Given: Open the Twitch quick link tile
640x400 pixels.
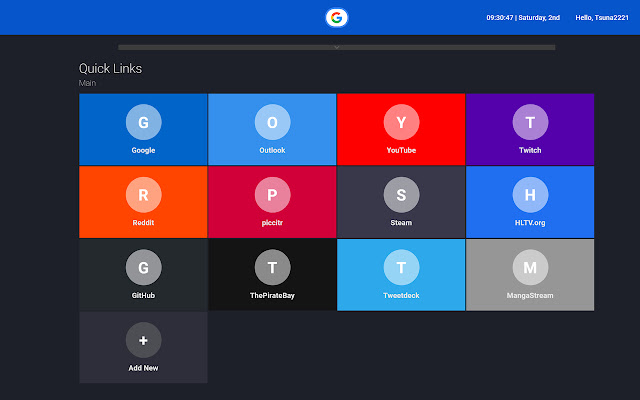Looking at the screenshot, I should [530, 129].
